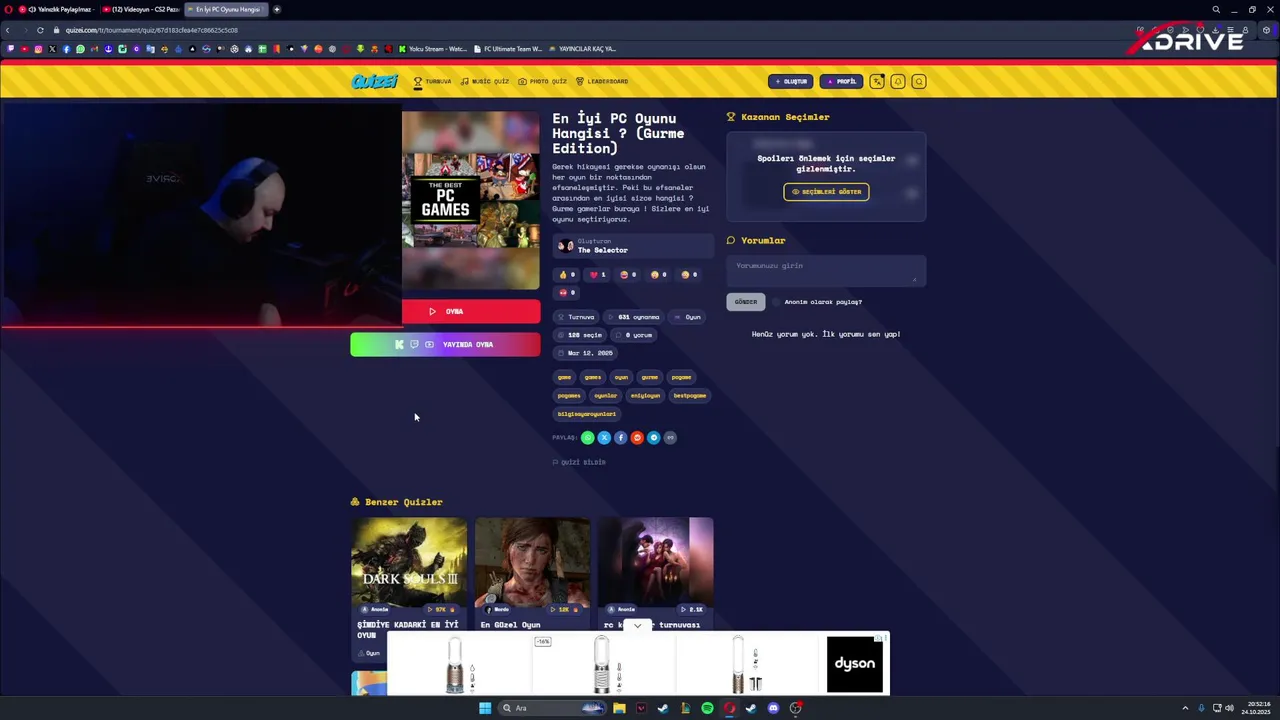Switch to the Videoyun CS2 browser tab
Viewport: 1280px width, 720px height.
[x=141, y=9]
